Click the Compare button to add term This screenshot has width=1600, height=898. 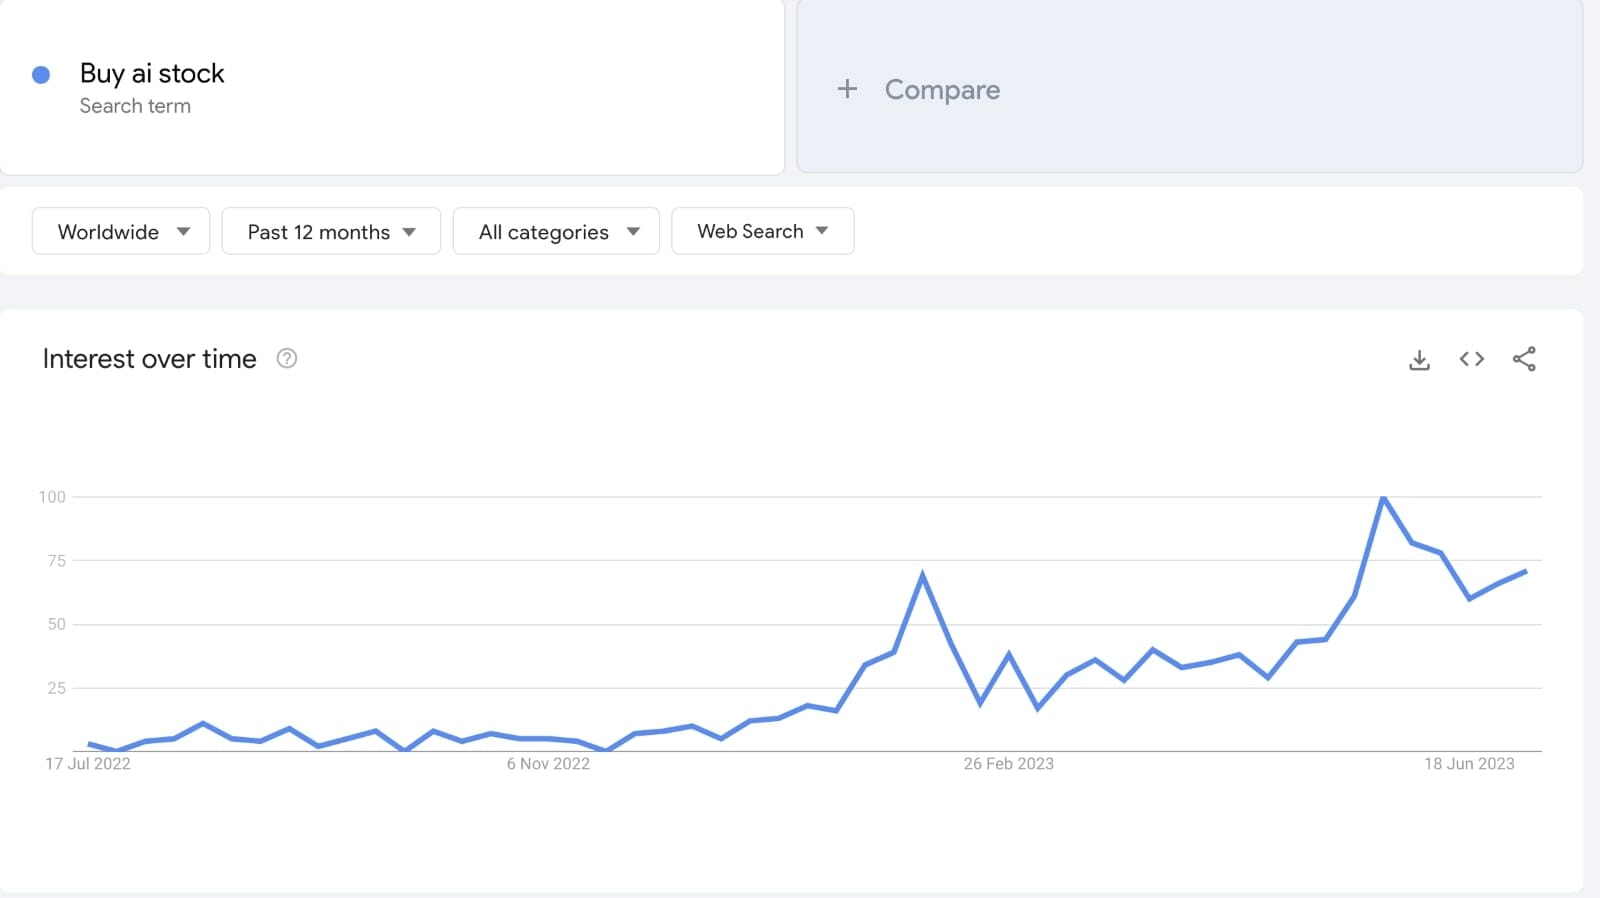(x=941, y=90)
